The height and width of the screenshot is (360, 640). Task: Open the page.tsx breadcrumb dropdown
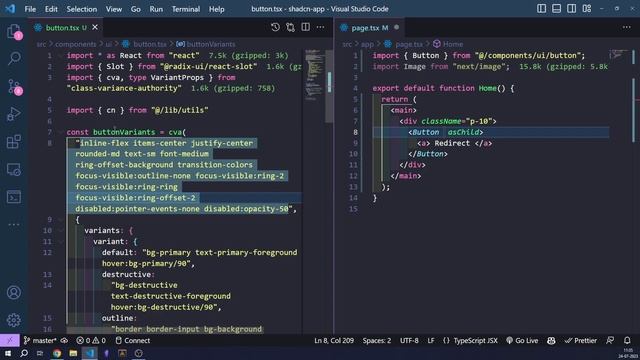(403, 44)
